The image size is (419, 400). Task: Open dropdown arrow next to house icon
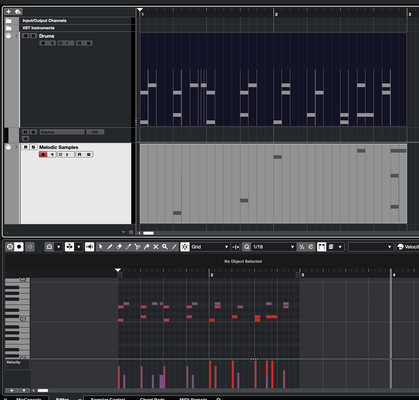pos(58,247)
